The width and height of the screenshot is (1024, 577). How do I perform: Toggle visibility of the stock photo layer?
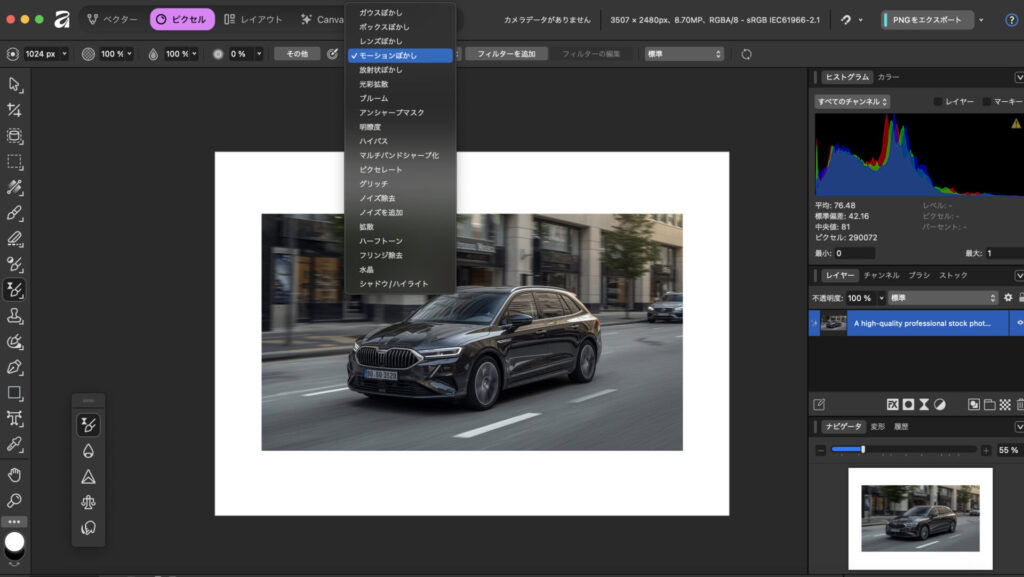(1019, 323)
